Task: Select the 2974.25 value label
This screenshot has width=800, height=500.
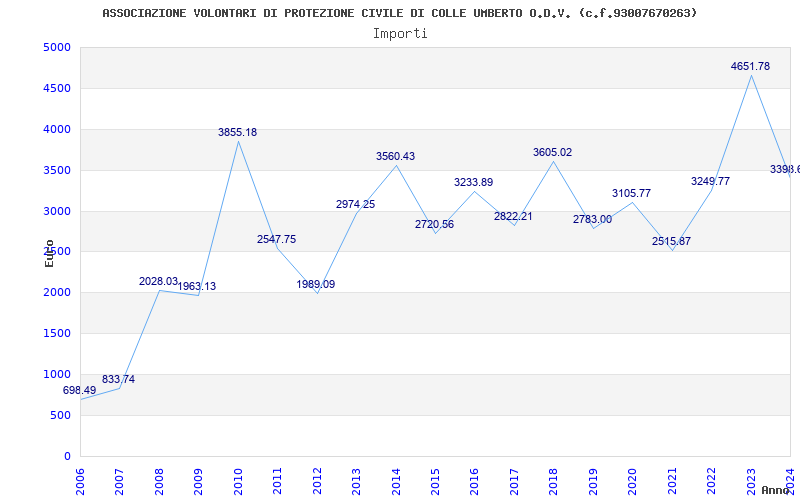Action: point(356,204)
